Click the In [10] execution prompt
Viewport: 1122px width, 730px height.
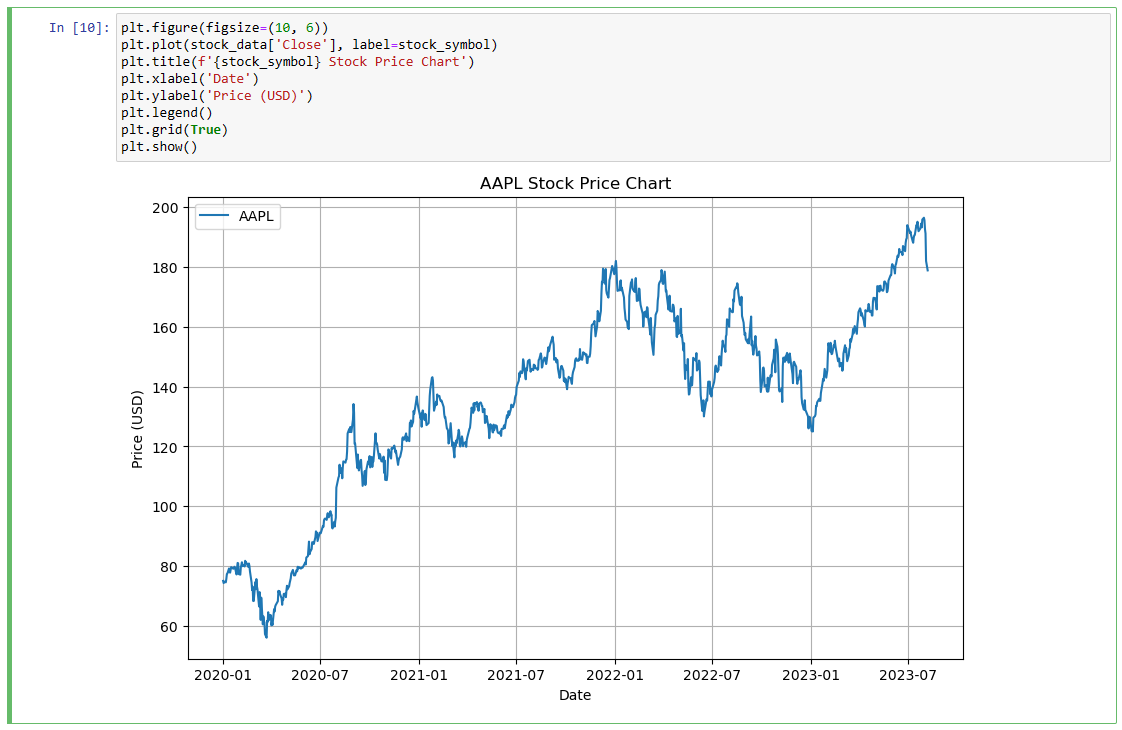tap(79, 27)
